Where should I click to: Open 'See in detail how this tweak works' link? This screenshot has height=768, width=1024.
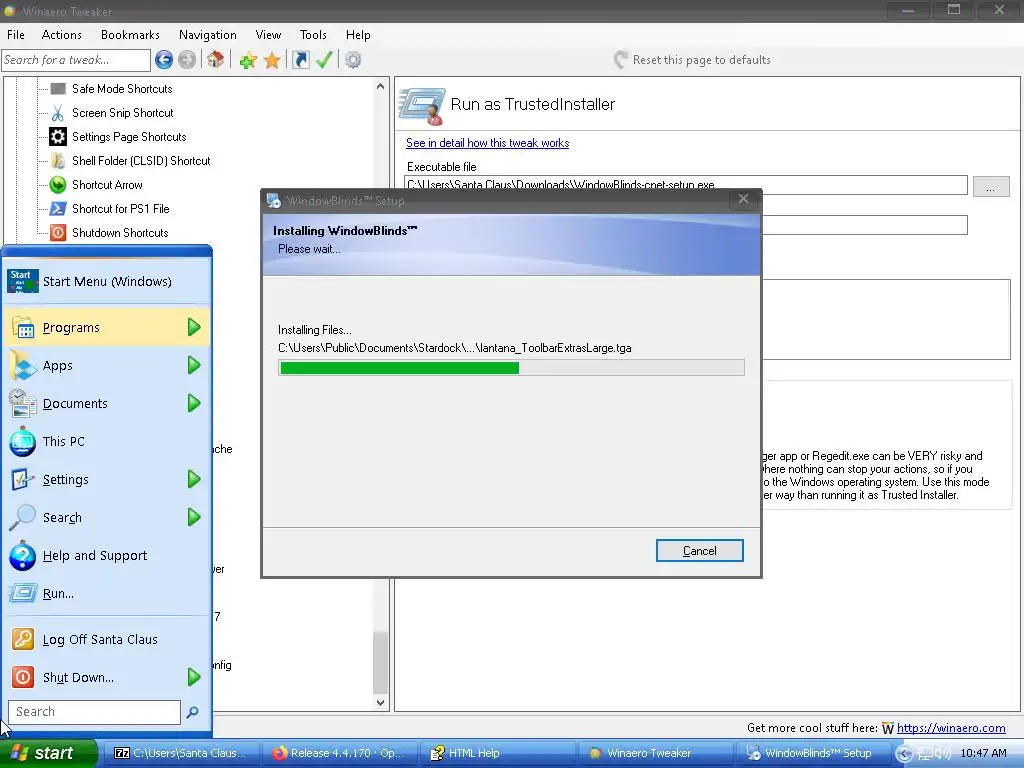click(x=487, y=143)
